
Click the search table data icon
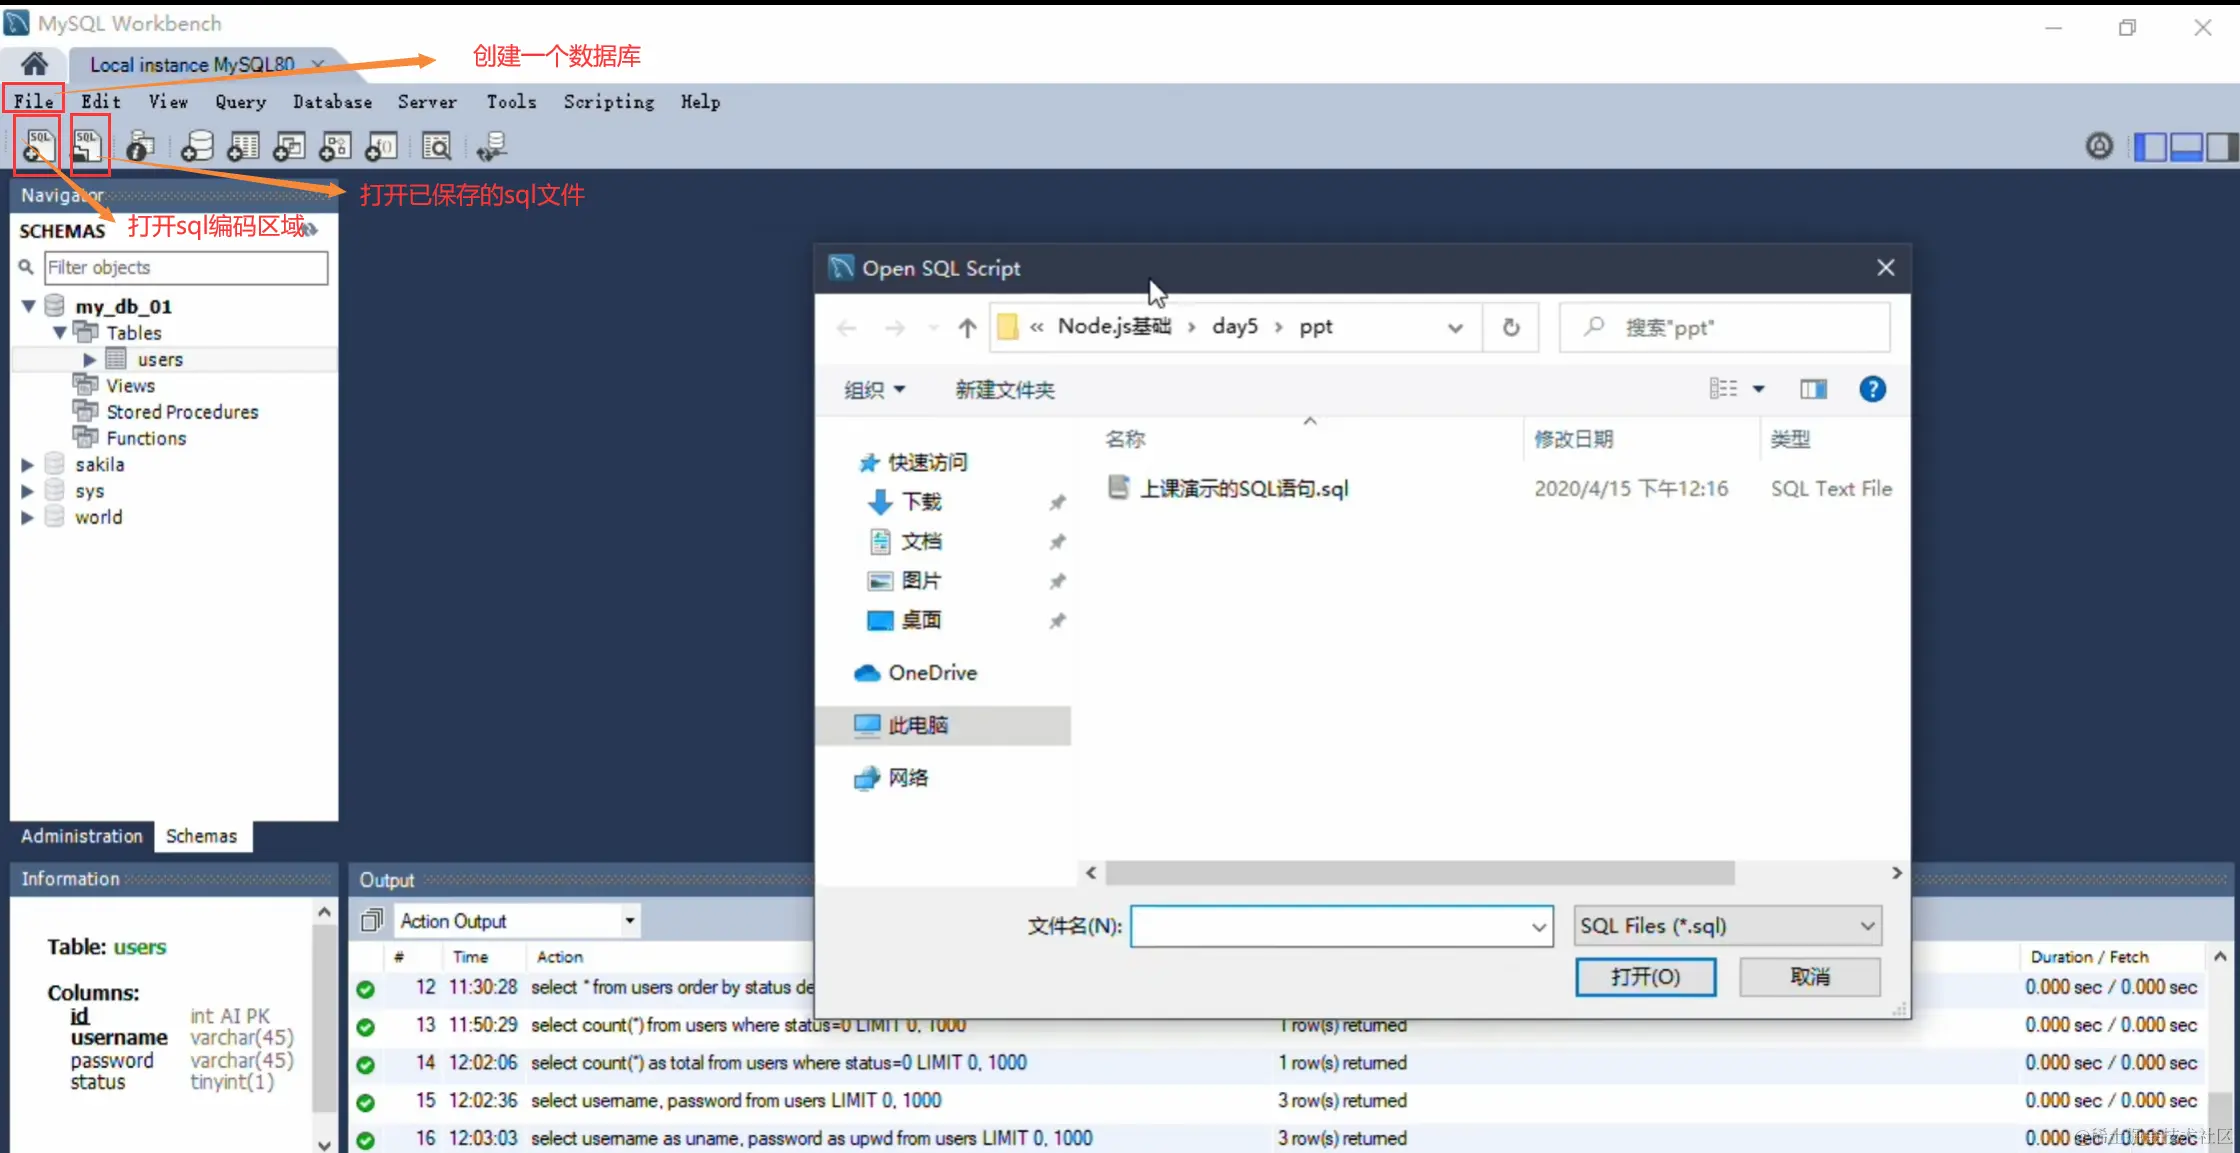[436, 147]
